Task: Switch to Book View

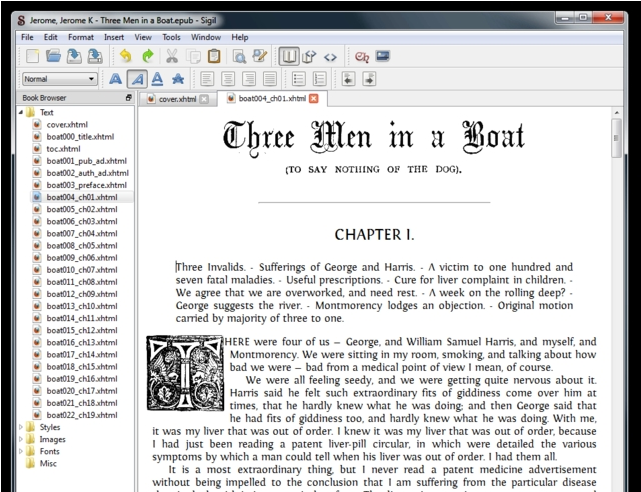Action: click(289, 56)
